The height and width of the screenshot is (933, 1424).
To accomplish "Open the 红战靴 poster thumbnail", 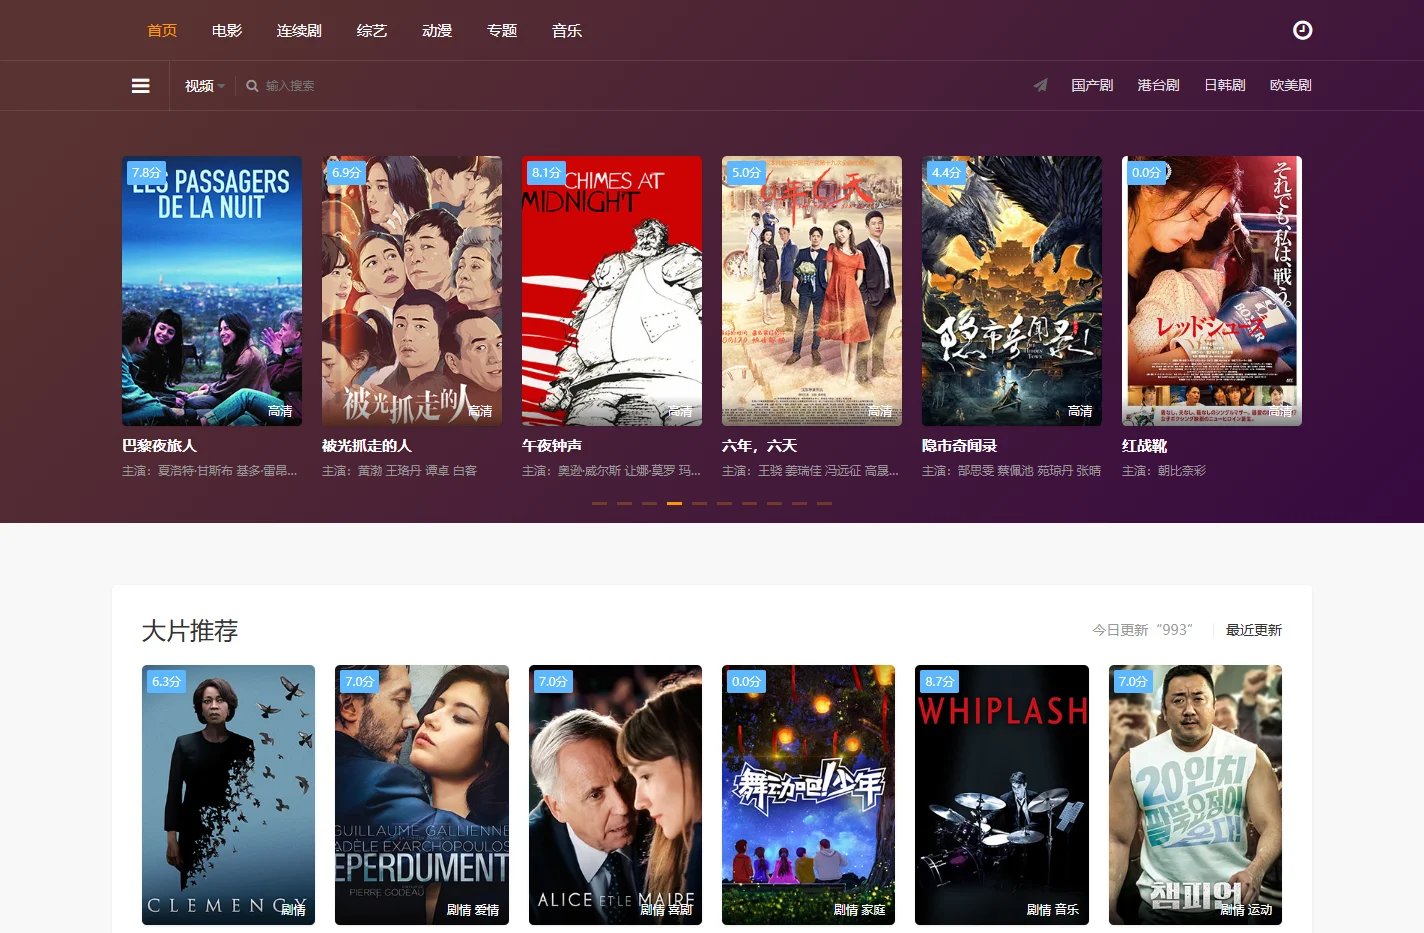I will (1212, 291).
